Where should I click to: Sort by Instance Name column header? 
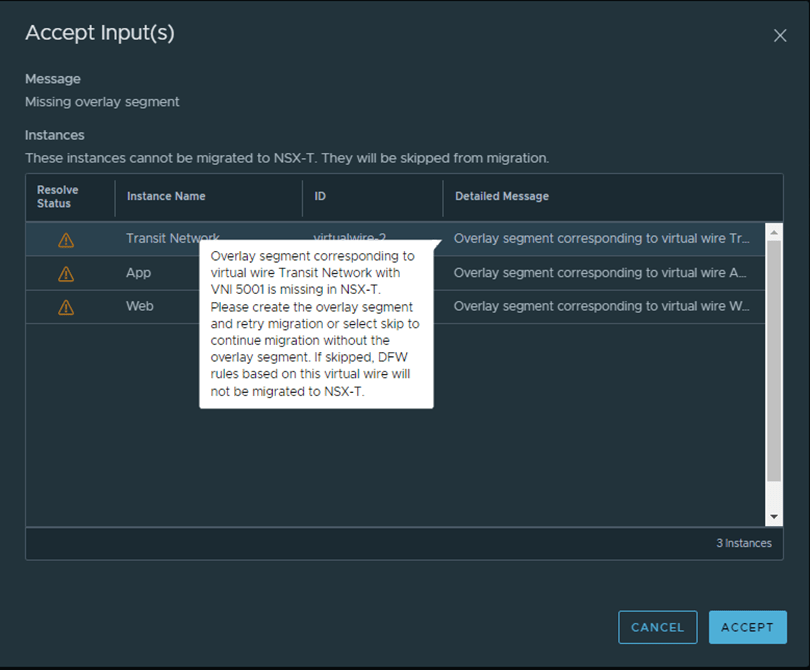(166, 197)
